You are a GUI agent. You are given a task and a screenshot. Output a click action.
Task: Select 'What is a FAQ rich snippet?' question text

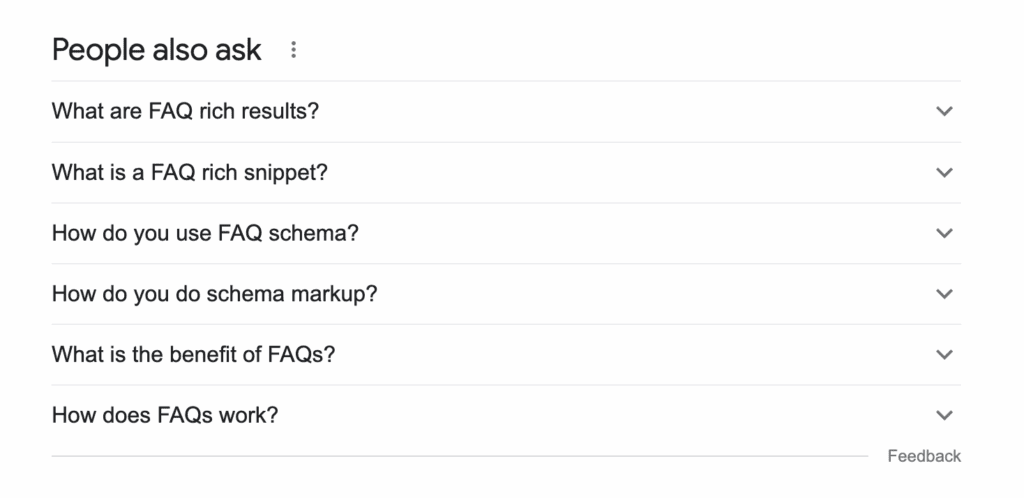[190, 172]
